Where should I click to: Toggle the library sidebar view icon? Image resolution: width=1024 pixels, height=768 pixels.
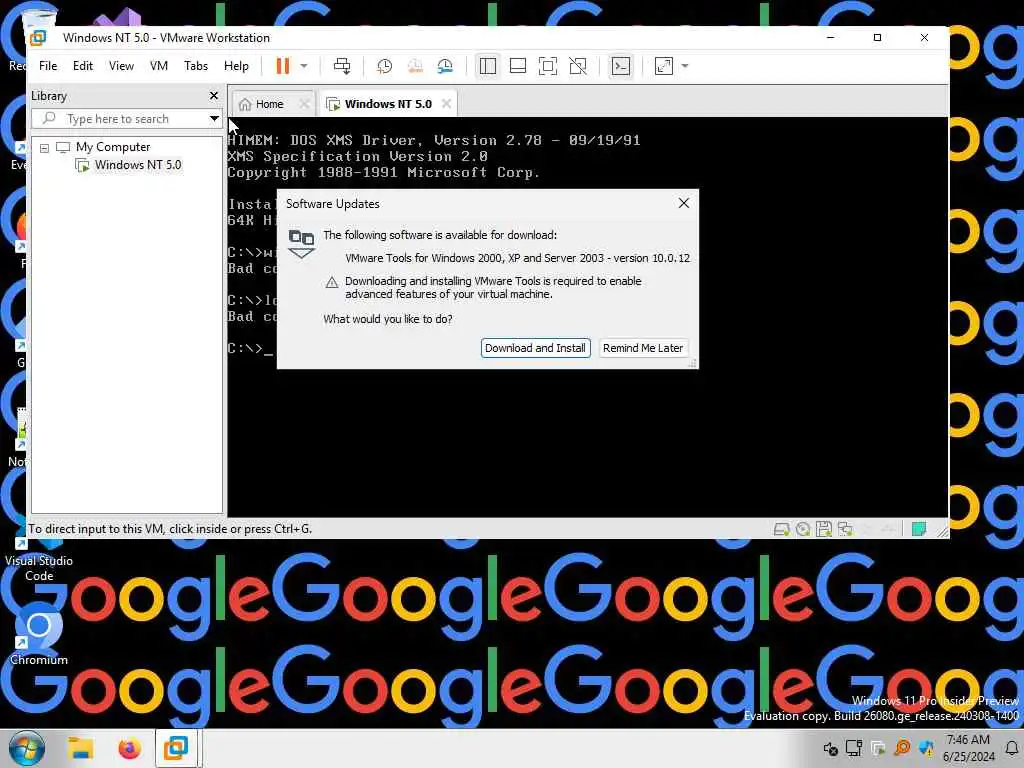point(488,66)
